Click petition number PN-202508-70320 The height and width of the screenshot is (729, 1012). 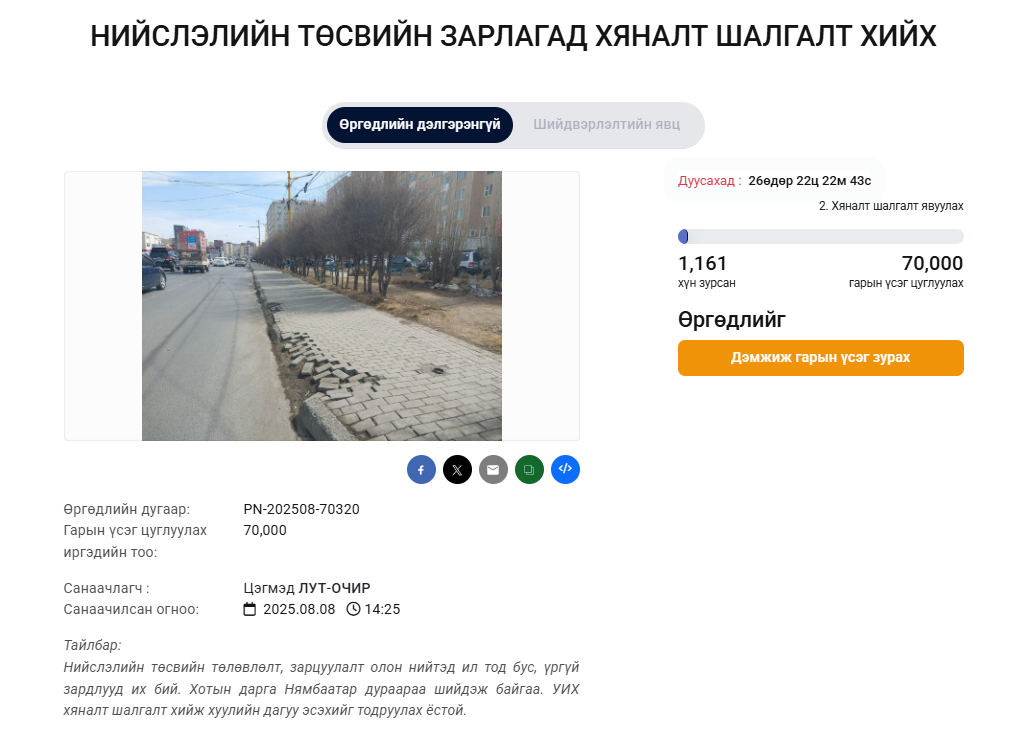[x=301, y=509]
